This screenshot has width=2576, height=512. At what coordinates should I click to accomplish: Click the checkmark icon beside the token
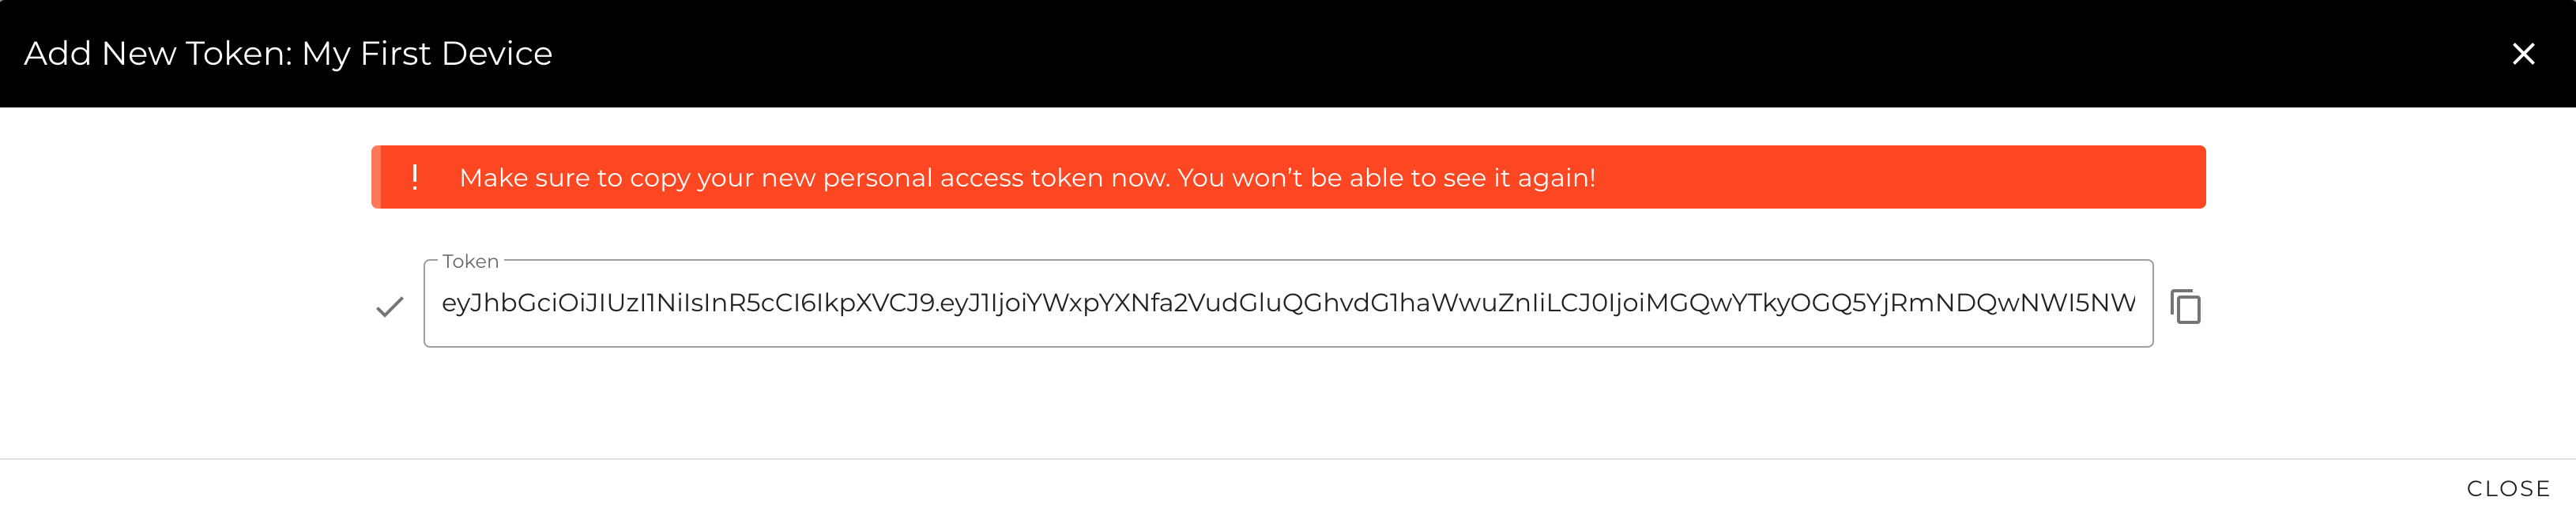pos(389,306)
